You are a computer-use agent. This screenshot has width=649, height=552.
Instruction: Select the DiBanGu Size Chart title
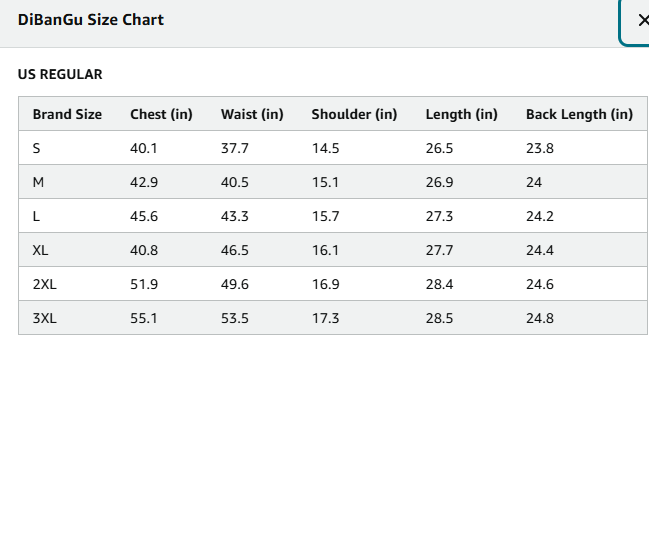pos(91,20)
